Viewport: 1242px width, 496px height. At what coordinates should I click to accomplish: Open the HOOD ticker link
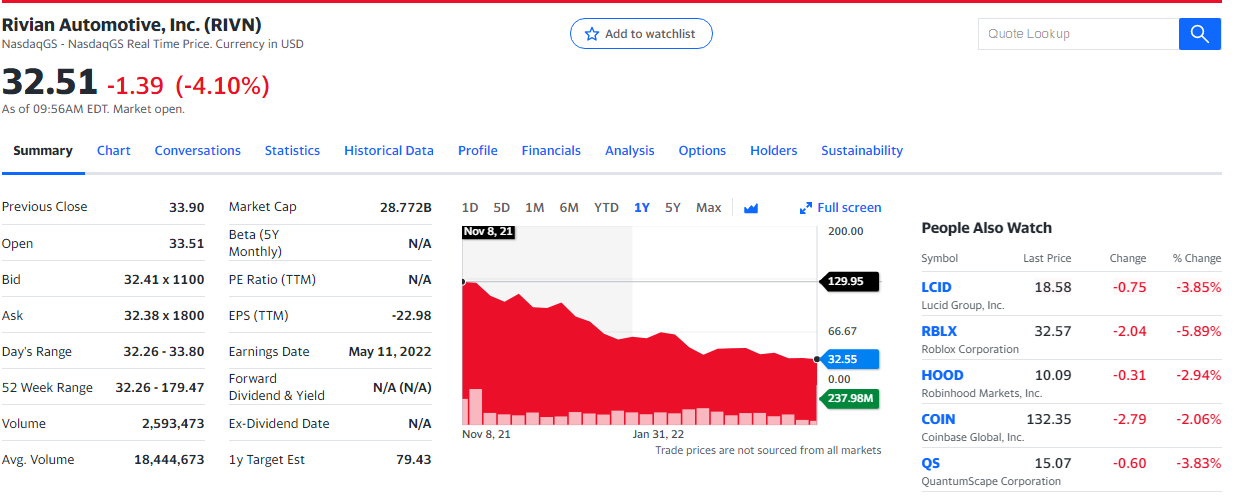(943, 375)
